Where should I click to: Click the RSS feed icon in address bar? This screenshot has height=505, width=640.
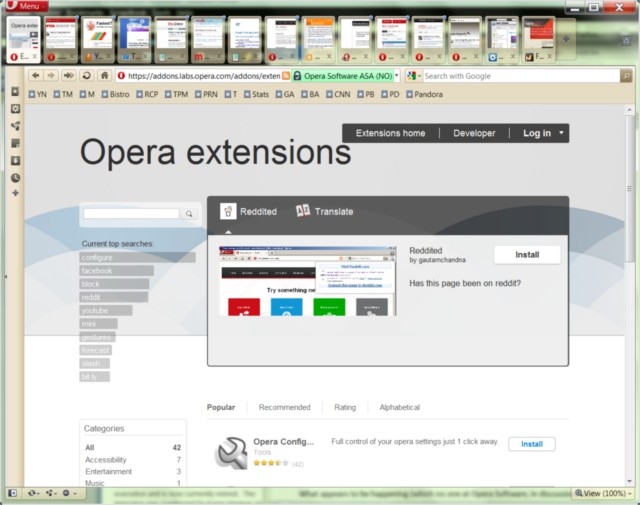(286, 76)
